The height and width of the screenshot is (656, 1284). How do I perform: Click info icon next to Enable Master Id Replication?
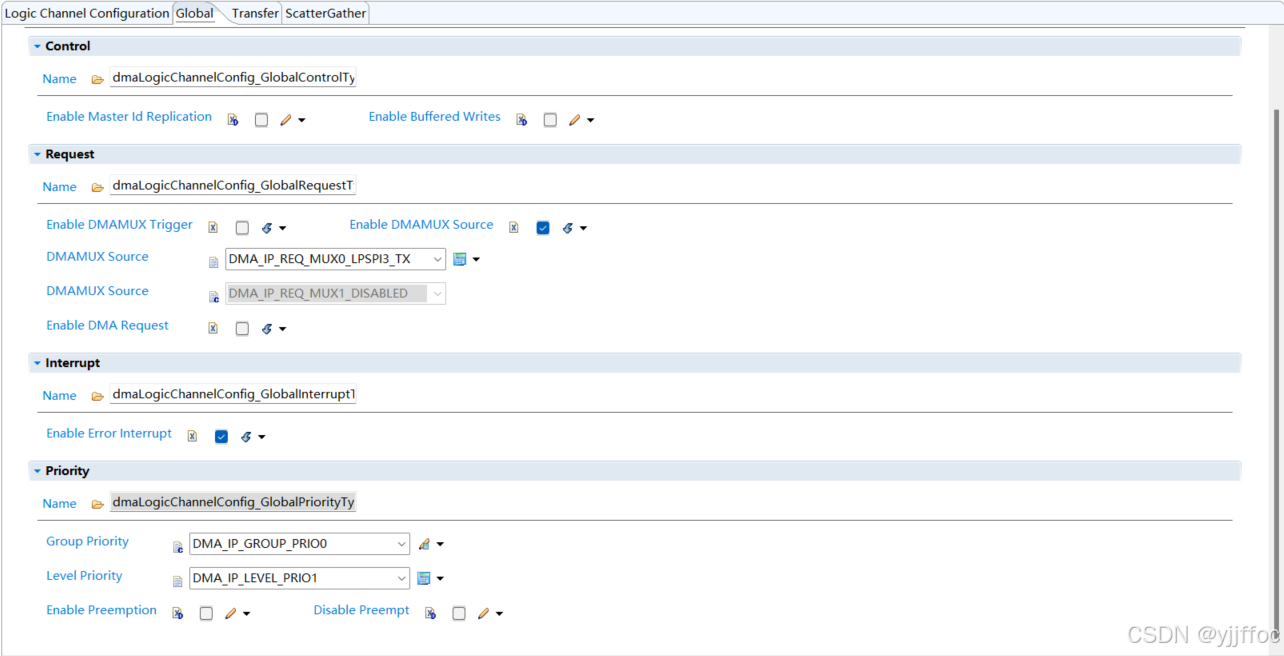pyautogui.click(x=233, y=120)
